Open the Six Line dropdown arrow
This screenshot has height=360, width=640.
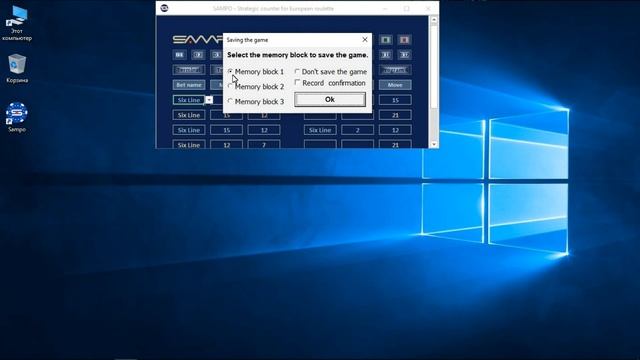(x=209, y=100)
